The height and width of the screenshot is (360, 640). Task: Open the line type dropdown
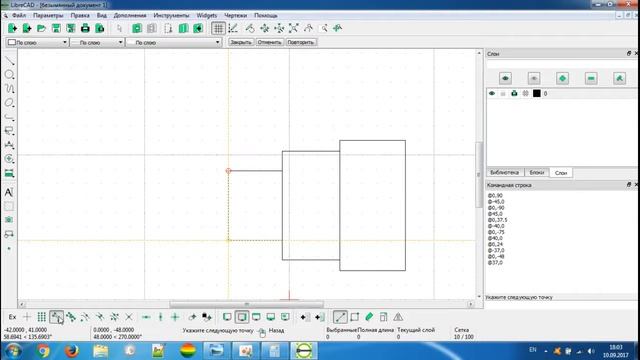click(x=174, y=42)
